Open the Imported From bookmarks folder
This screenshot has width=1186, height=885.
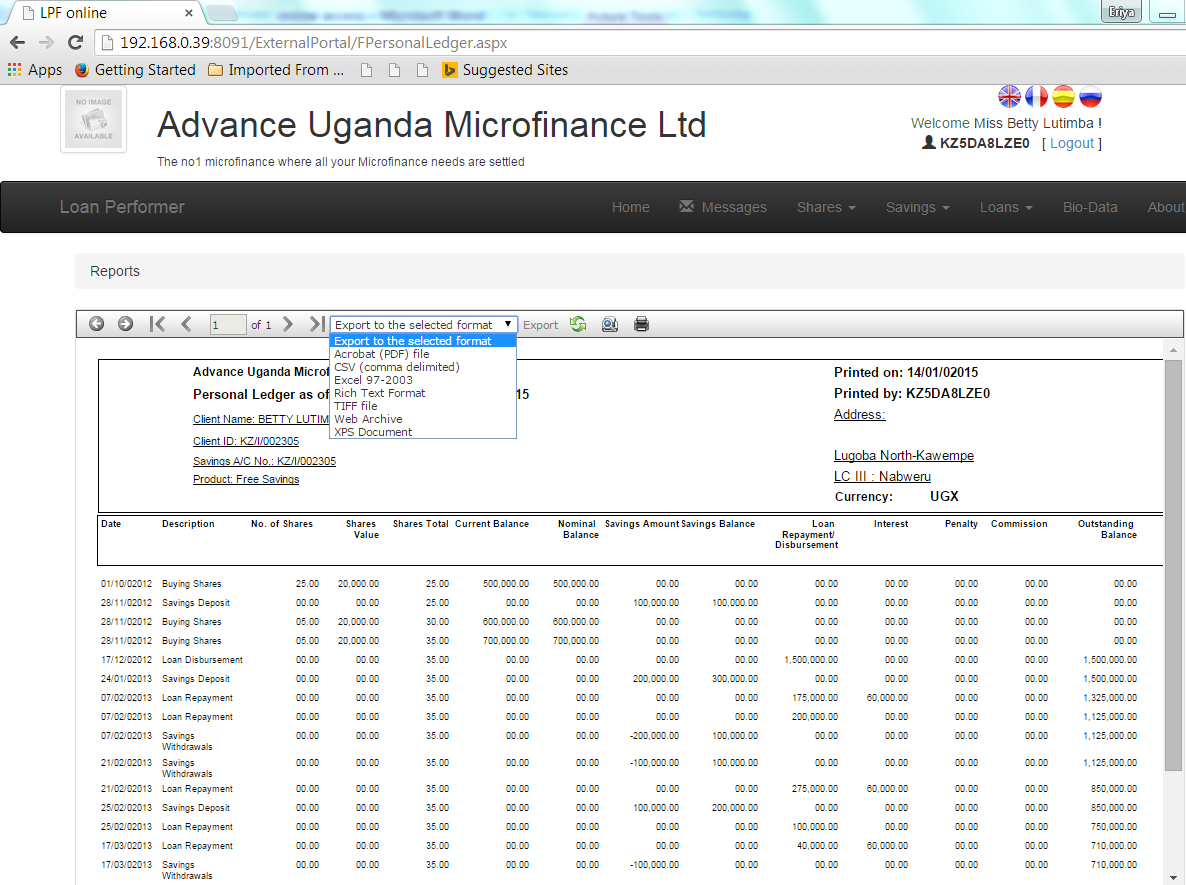point(276,70)
